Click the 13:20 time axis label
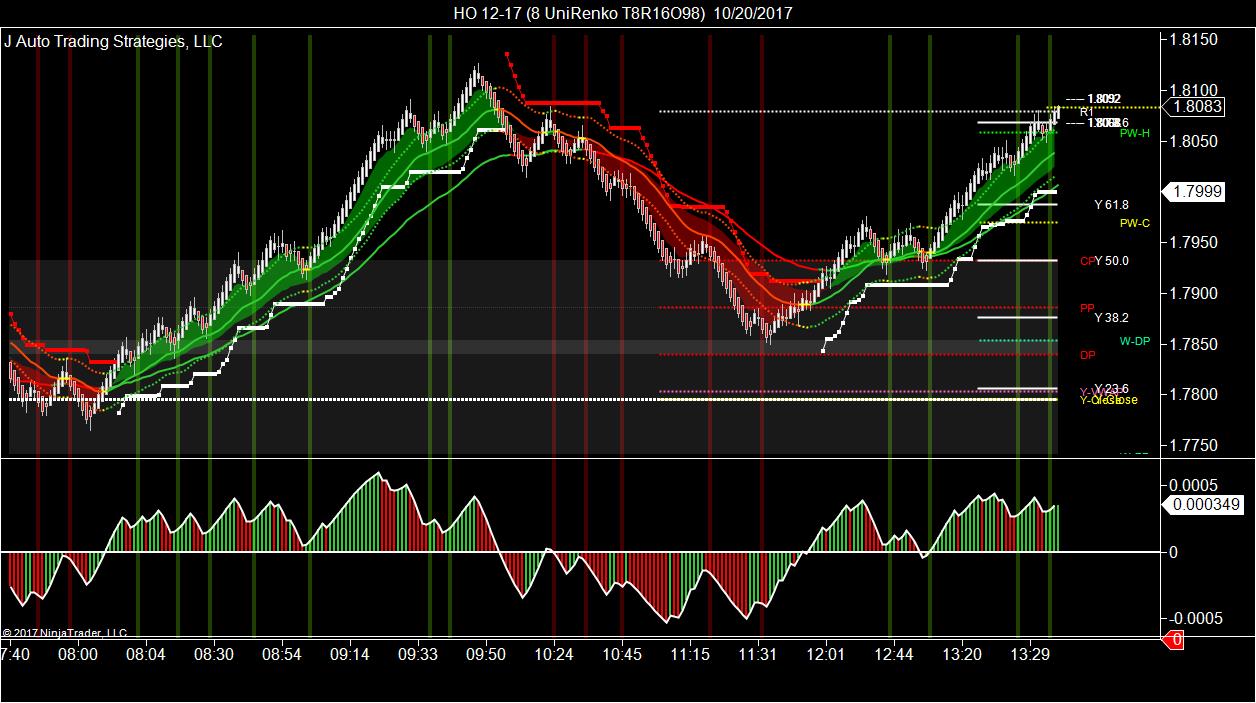This screenshot has height=703, width=1256. [x=962, y=655]
